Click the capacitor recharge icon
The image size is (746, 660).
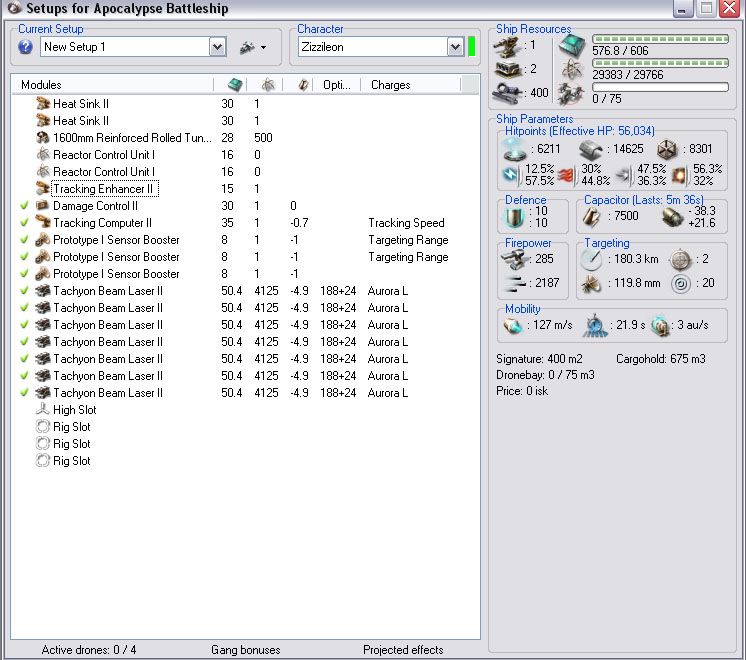click(x=673, y=217)
